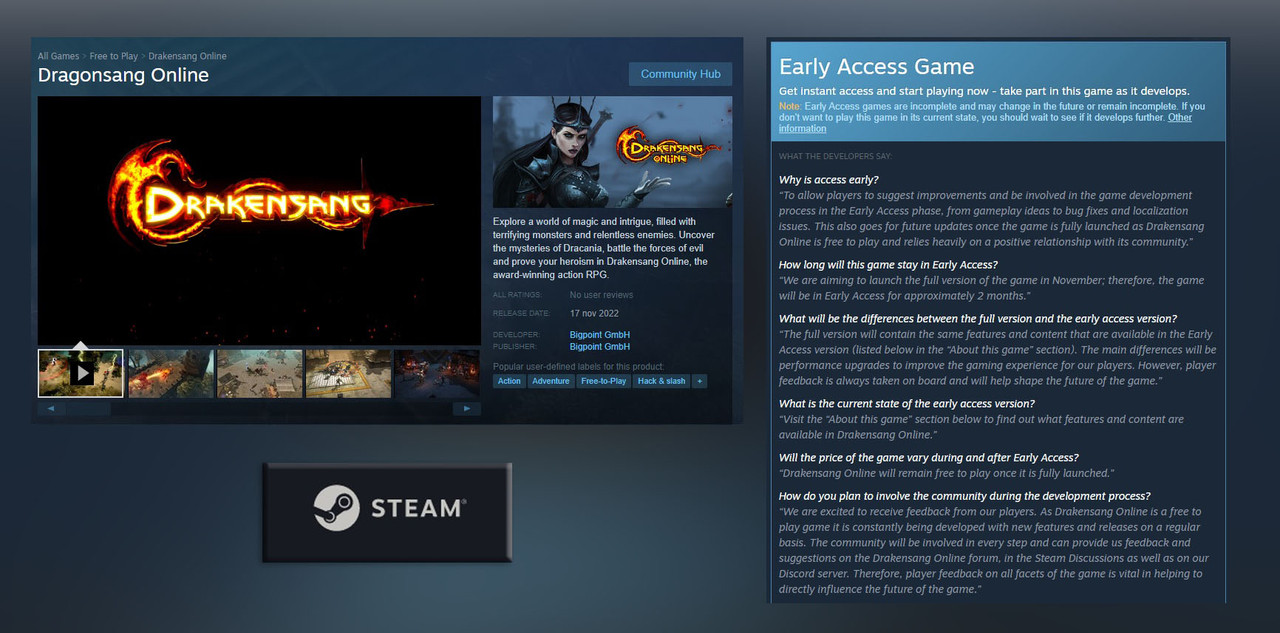The image size is (1280, 633).
Task: Click the Steam logo button
Action: pos(387,512)
